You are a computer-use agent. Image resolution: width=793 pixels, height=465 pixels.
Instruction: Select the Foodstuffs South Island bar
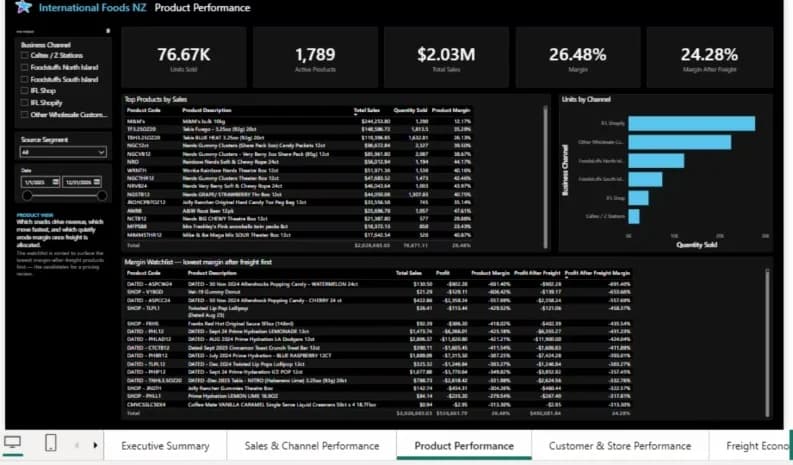tap(645, 179)
